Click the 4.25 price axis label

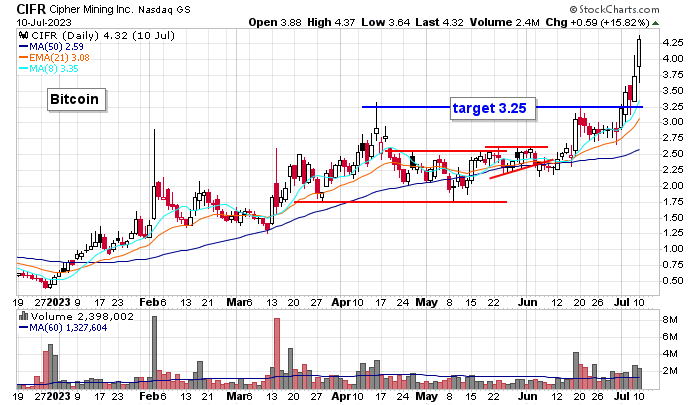point(673,43)
